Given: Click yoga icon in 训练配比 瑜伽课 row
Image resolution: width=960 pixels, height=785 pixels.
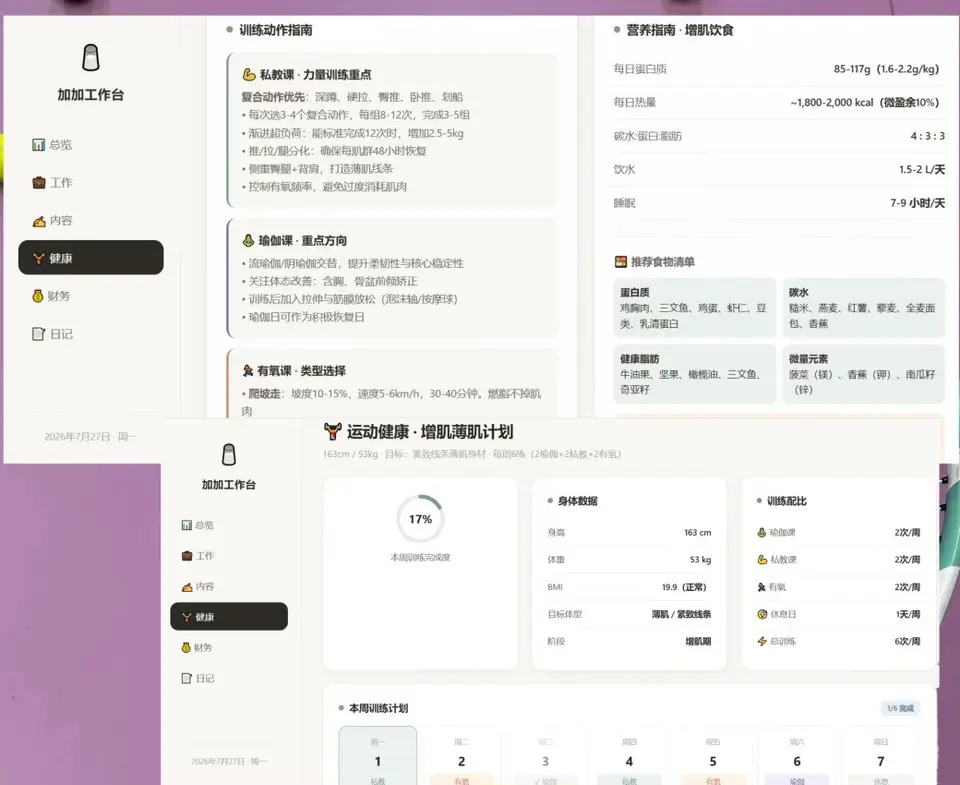Looking at the screenshot, I should [x=762, y=532].
